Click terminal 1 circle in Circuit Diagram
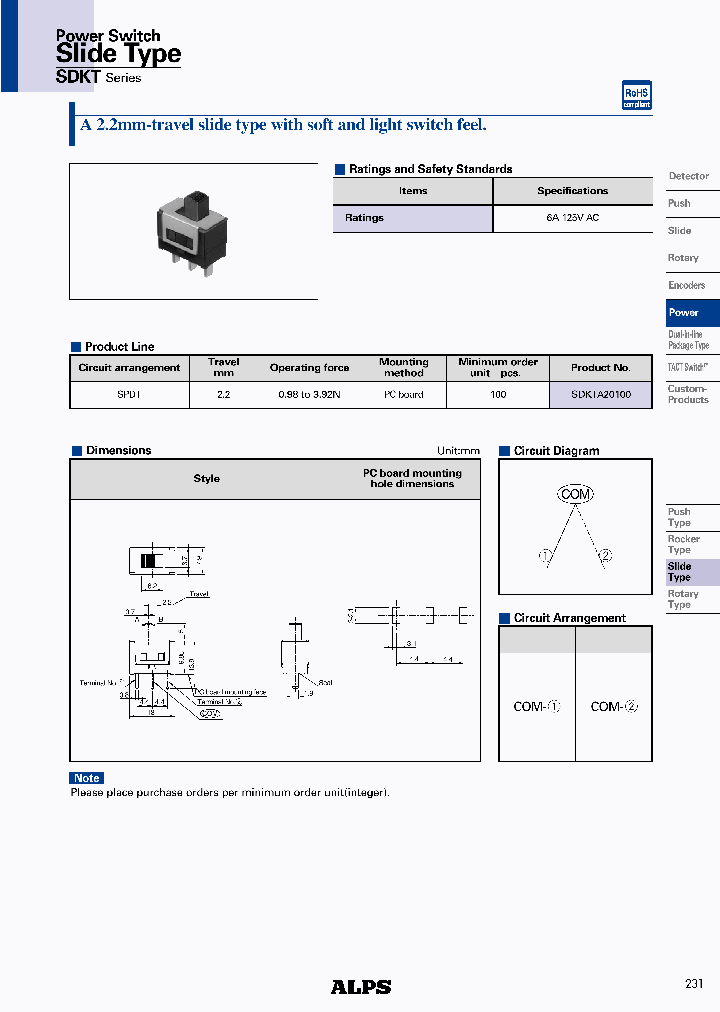This screenshot has width=720, height=1012. coord(546,556)
